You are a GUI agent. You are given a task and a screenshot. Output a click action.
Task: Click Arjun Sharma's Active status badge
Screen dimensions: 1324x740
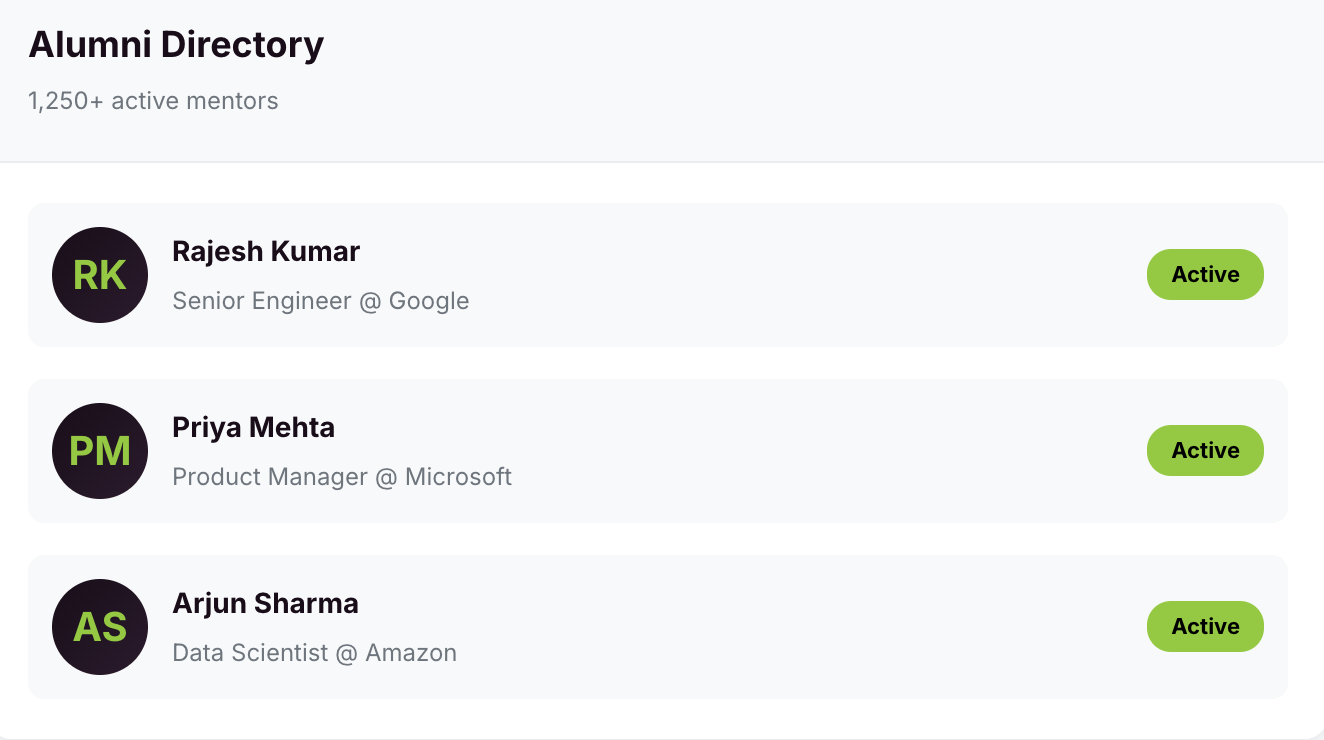point(1205,627)
